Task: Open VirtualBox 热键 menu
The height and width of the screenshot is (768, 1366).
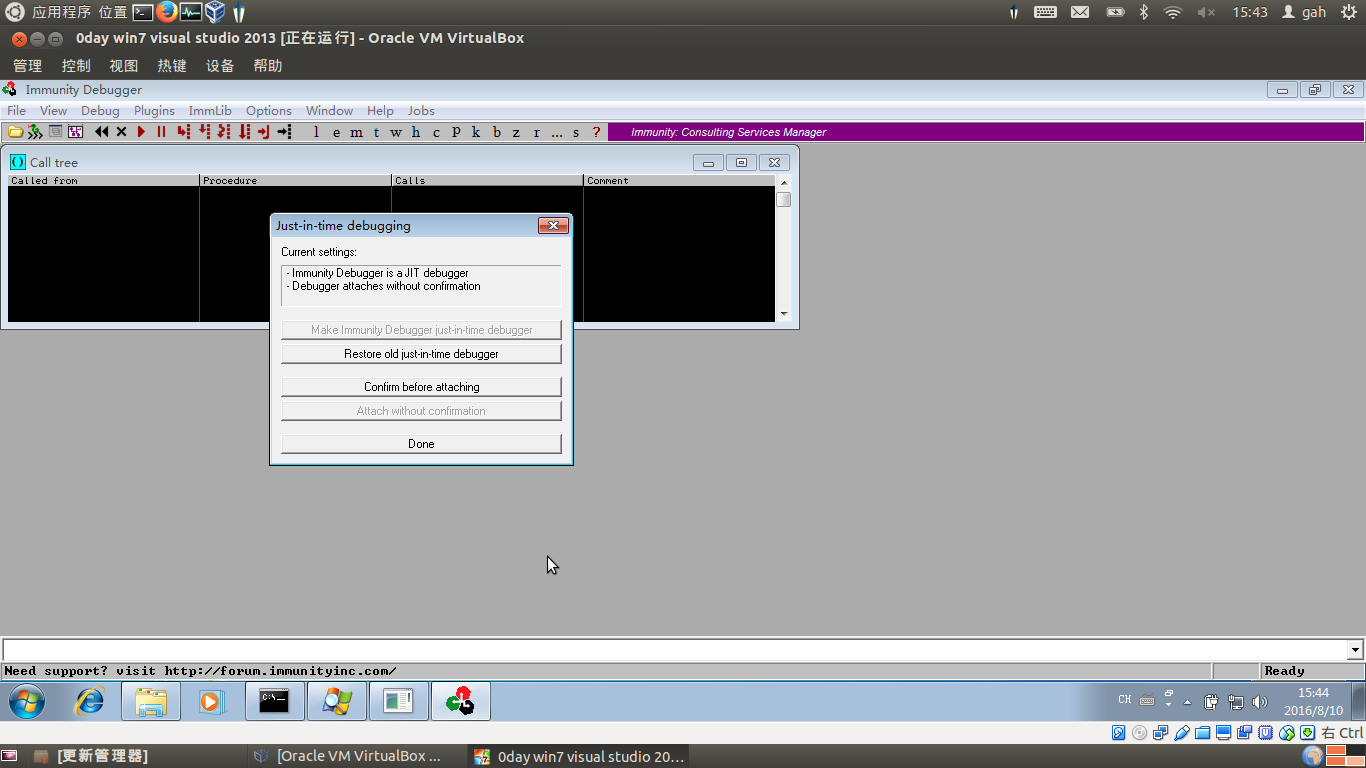Action: coord(172,66)
